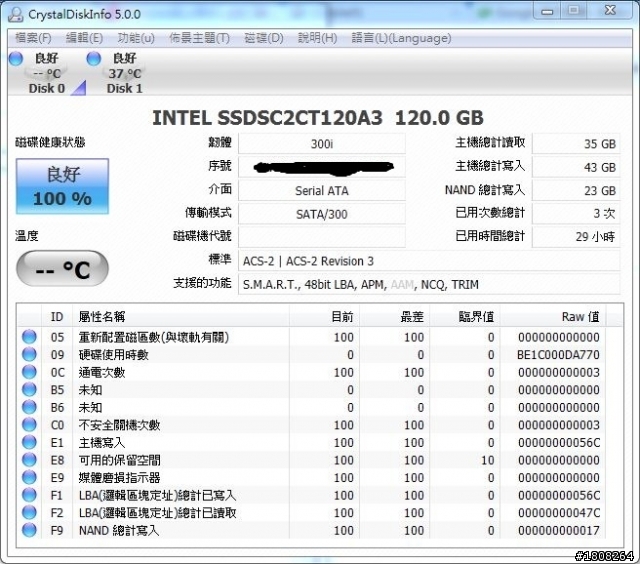The image size is (640, 564).
Task: Click status orb of attribute E1 row
Action: click(29, 442)
